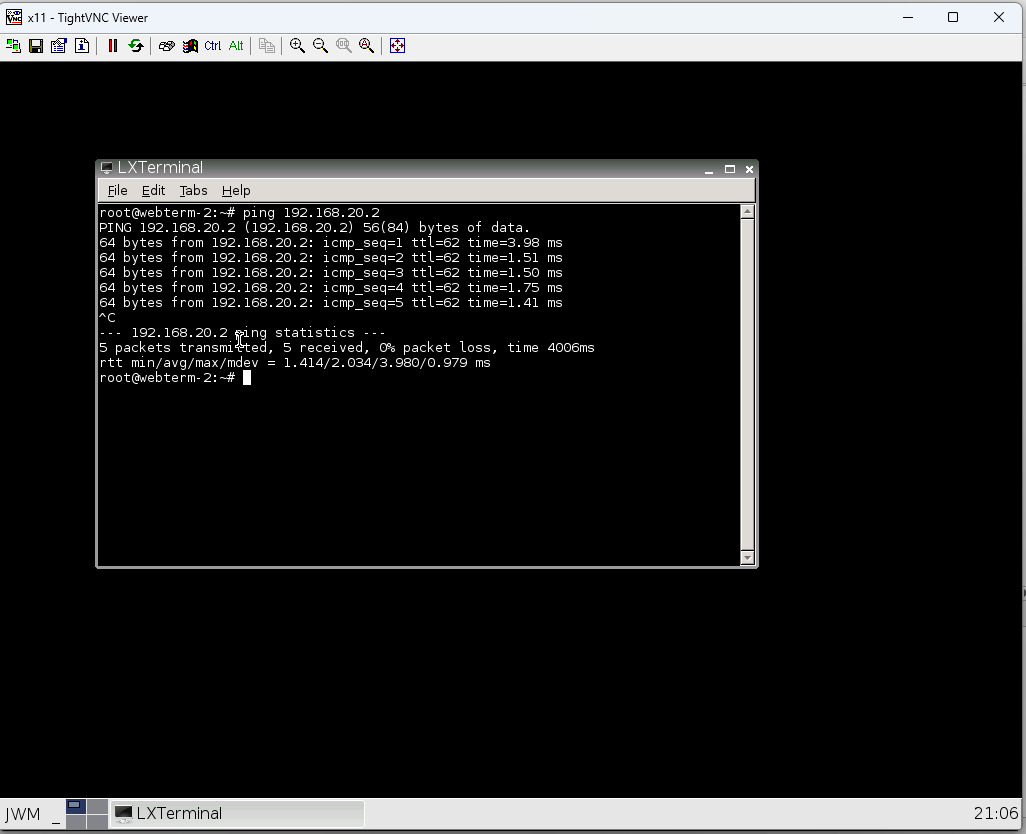Screen dimensions: 1026x834
Task: Toggle full screen mode in the viewer
Action: [x=397, y=46]
